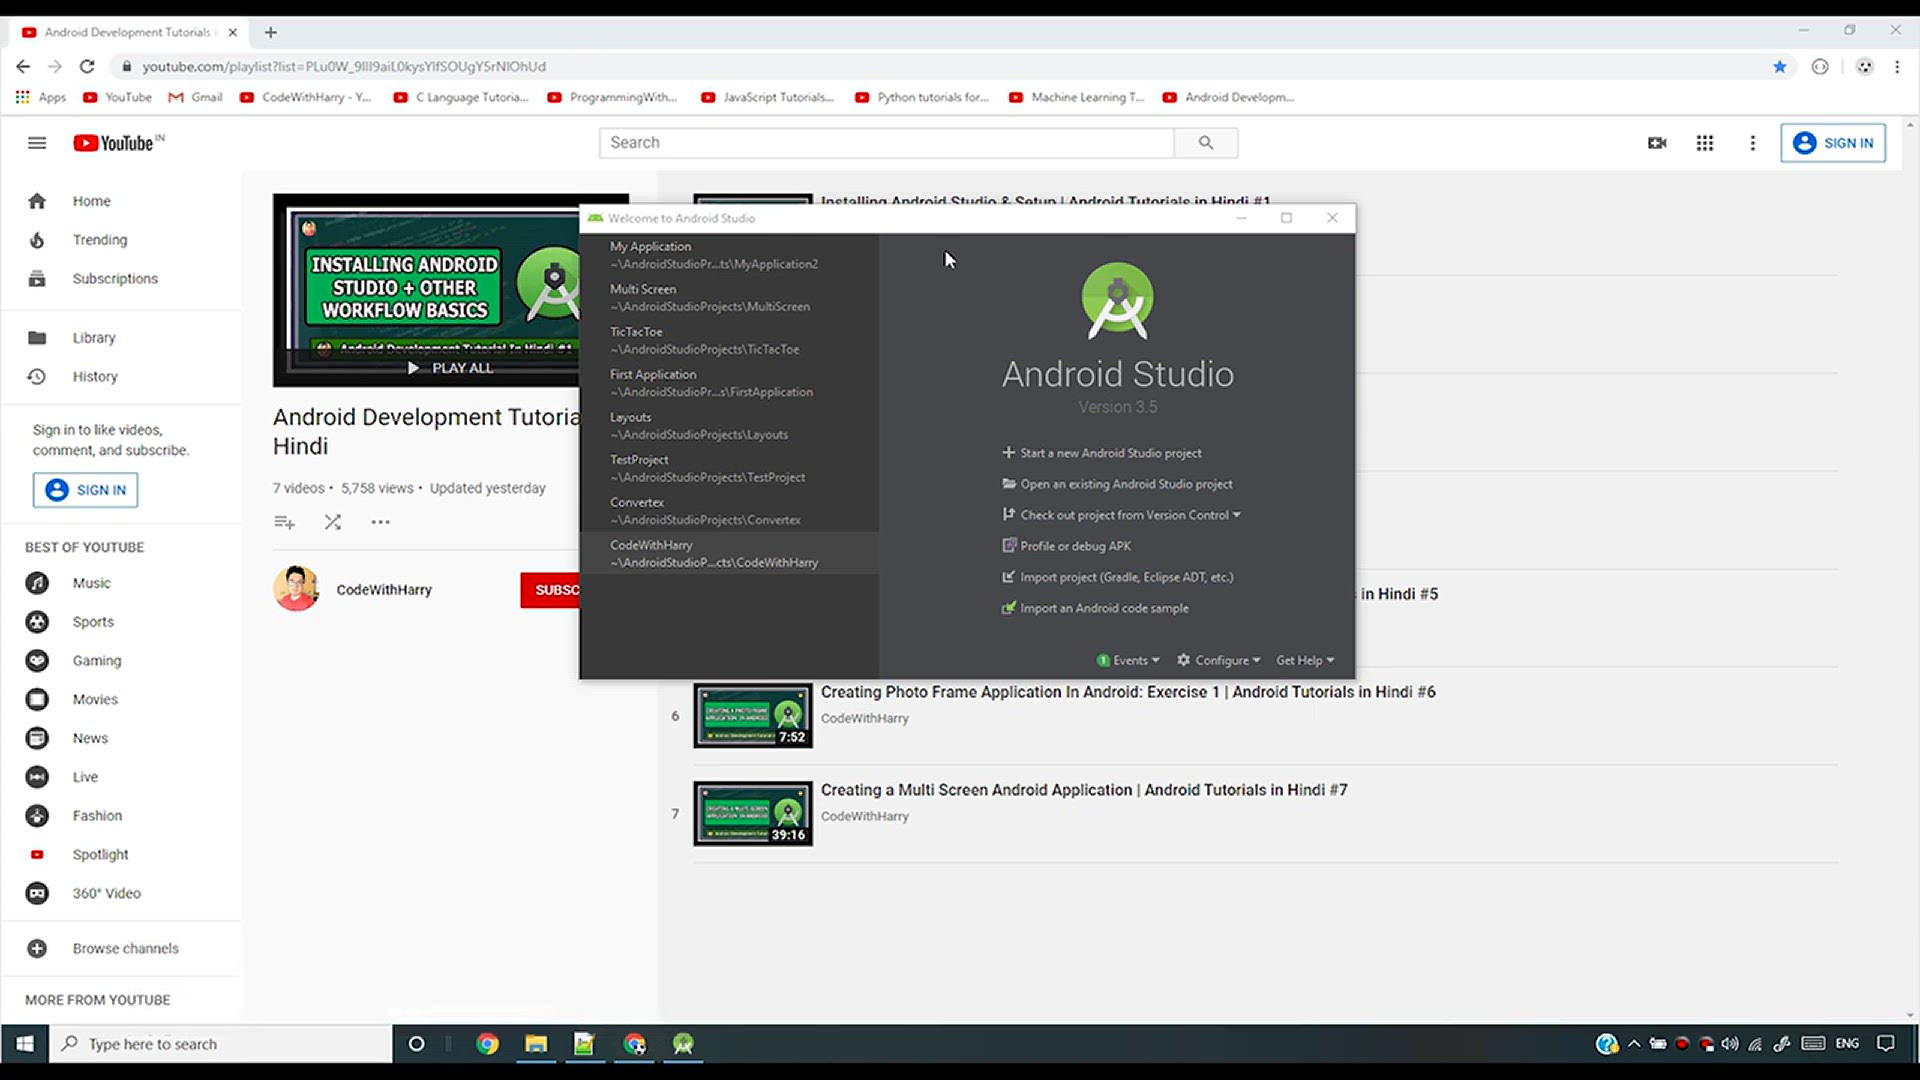
Task: Click the CodeWithHarry channel avatar
Action: 296,589
